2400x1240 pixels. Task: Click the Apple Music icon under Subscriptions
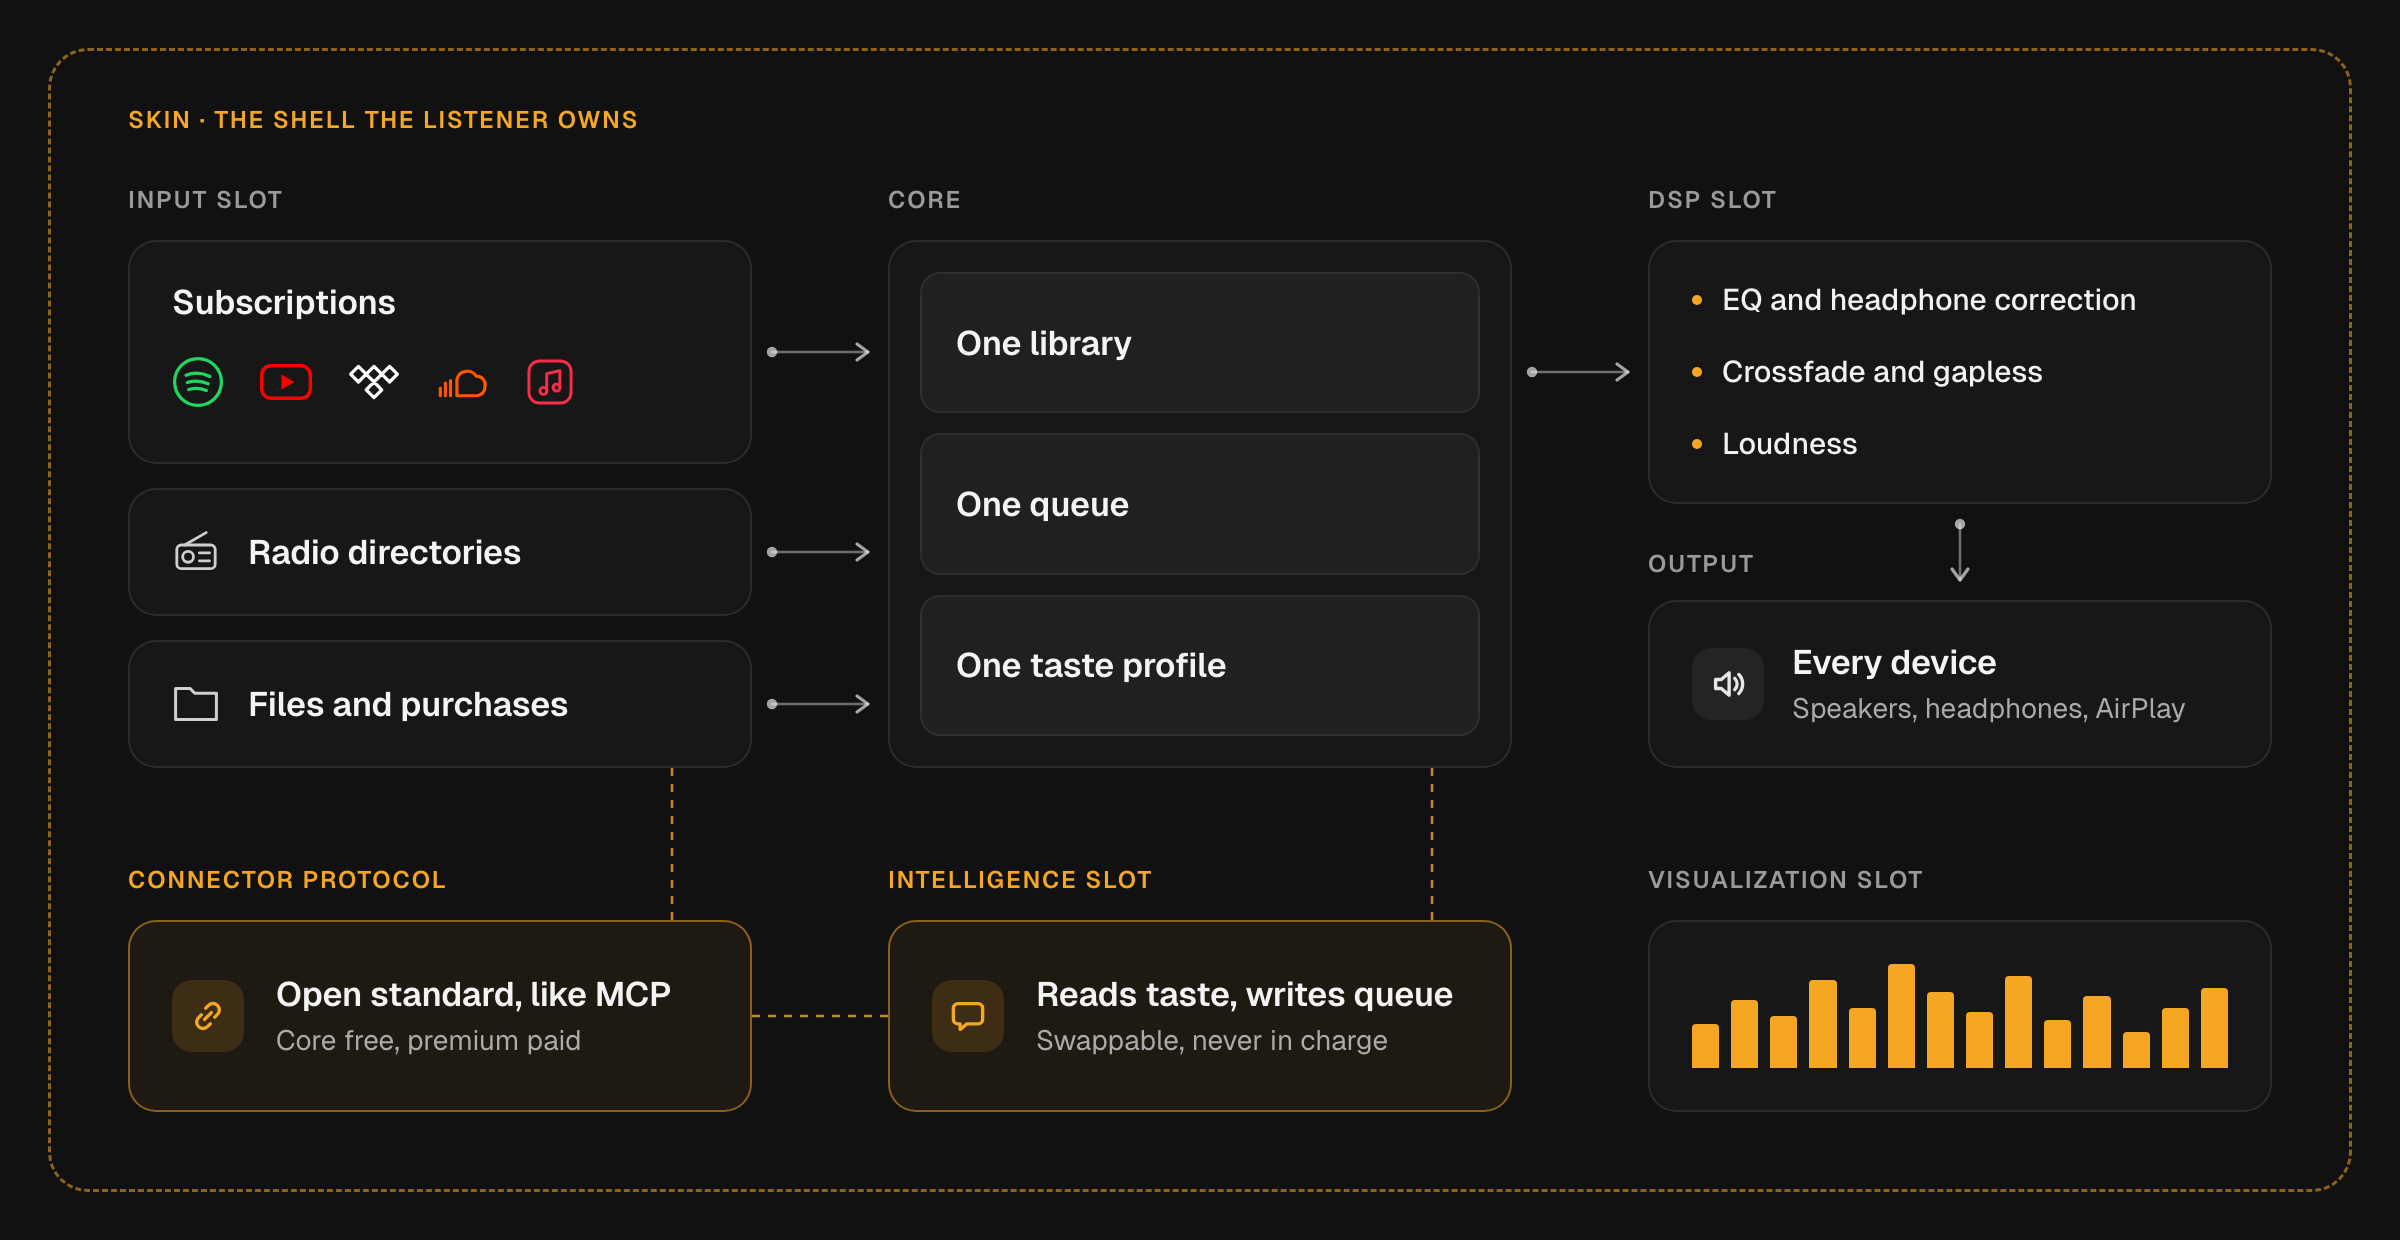550,382
